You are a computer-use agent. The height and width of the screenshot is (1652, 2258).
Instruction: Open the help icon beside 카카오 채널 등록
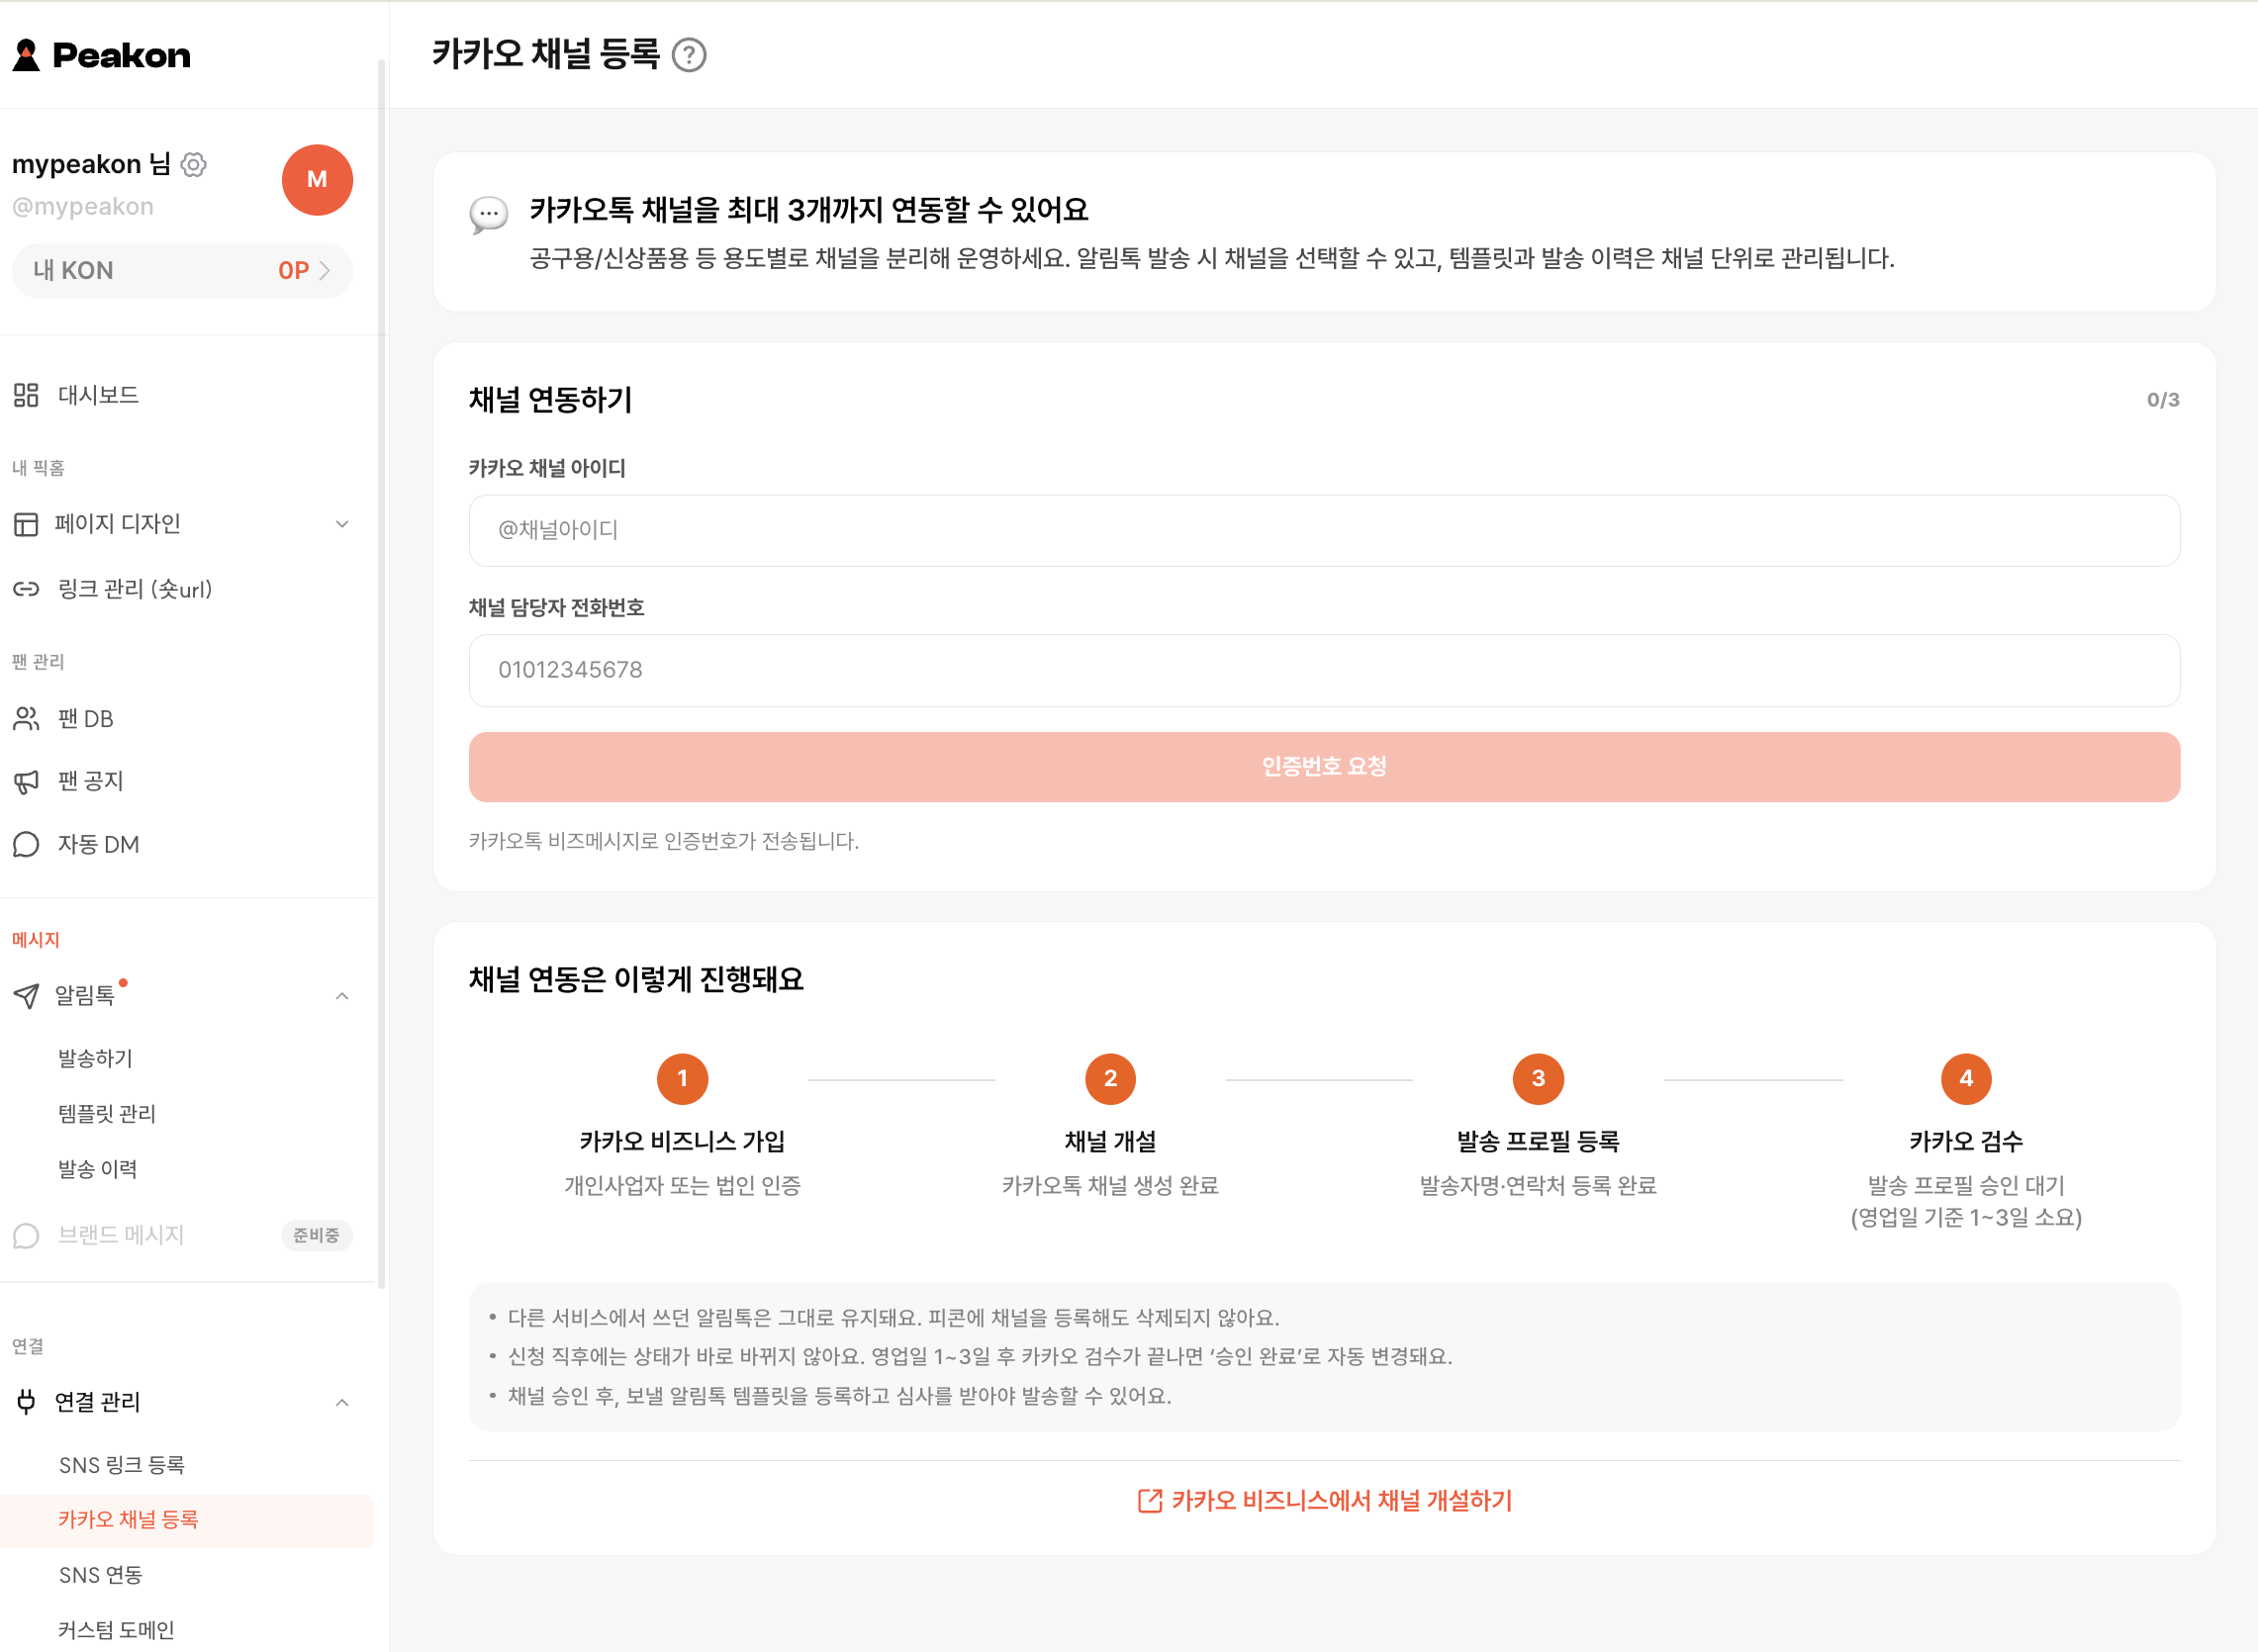[x=689, y=55]
